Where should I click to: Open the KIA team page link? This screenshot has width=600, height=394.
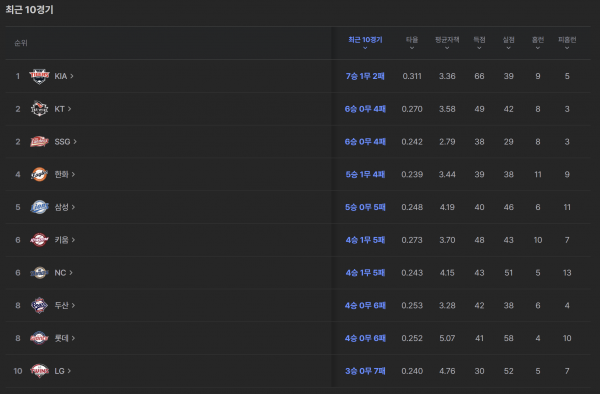tap(64, 76)
